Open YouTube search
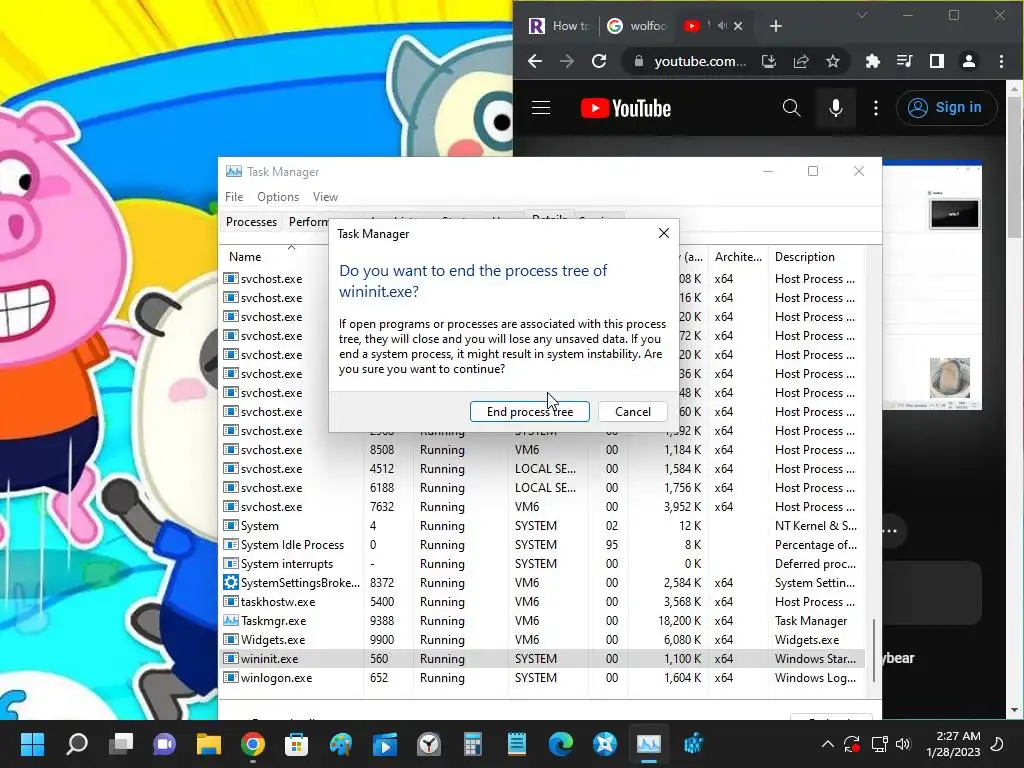The width and height of the screenshot is (1024, 768). tap(792, 108)
